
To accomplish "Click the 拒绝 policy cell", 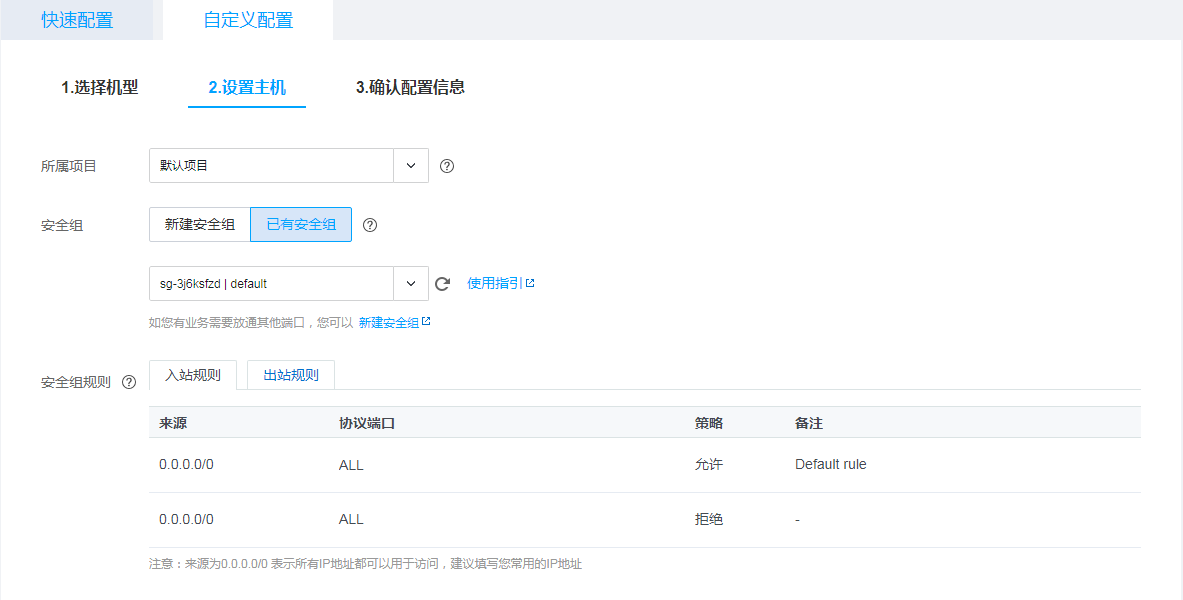I will tap(709, 520).
